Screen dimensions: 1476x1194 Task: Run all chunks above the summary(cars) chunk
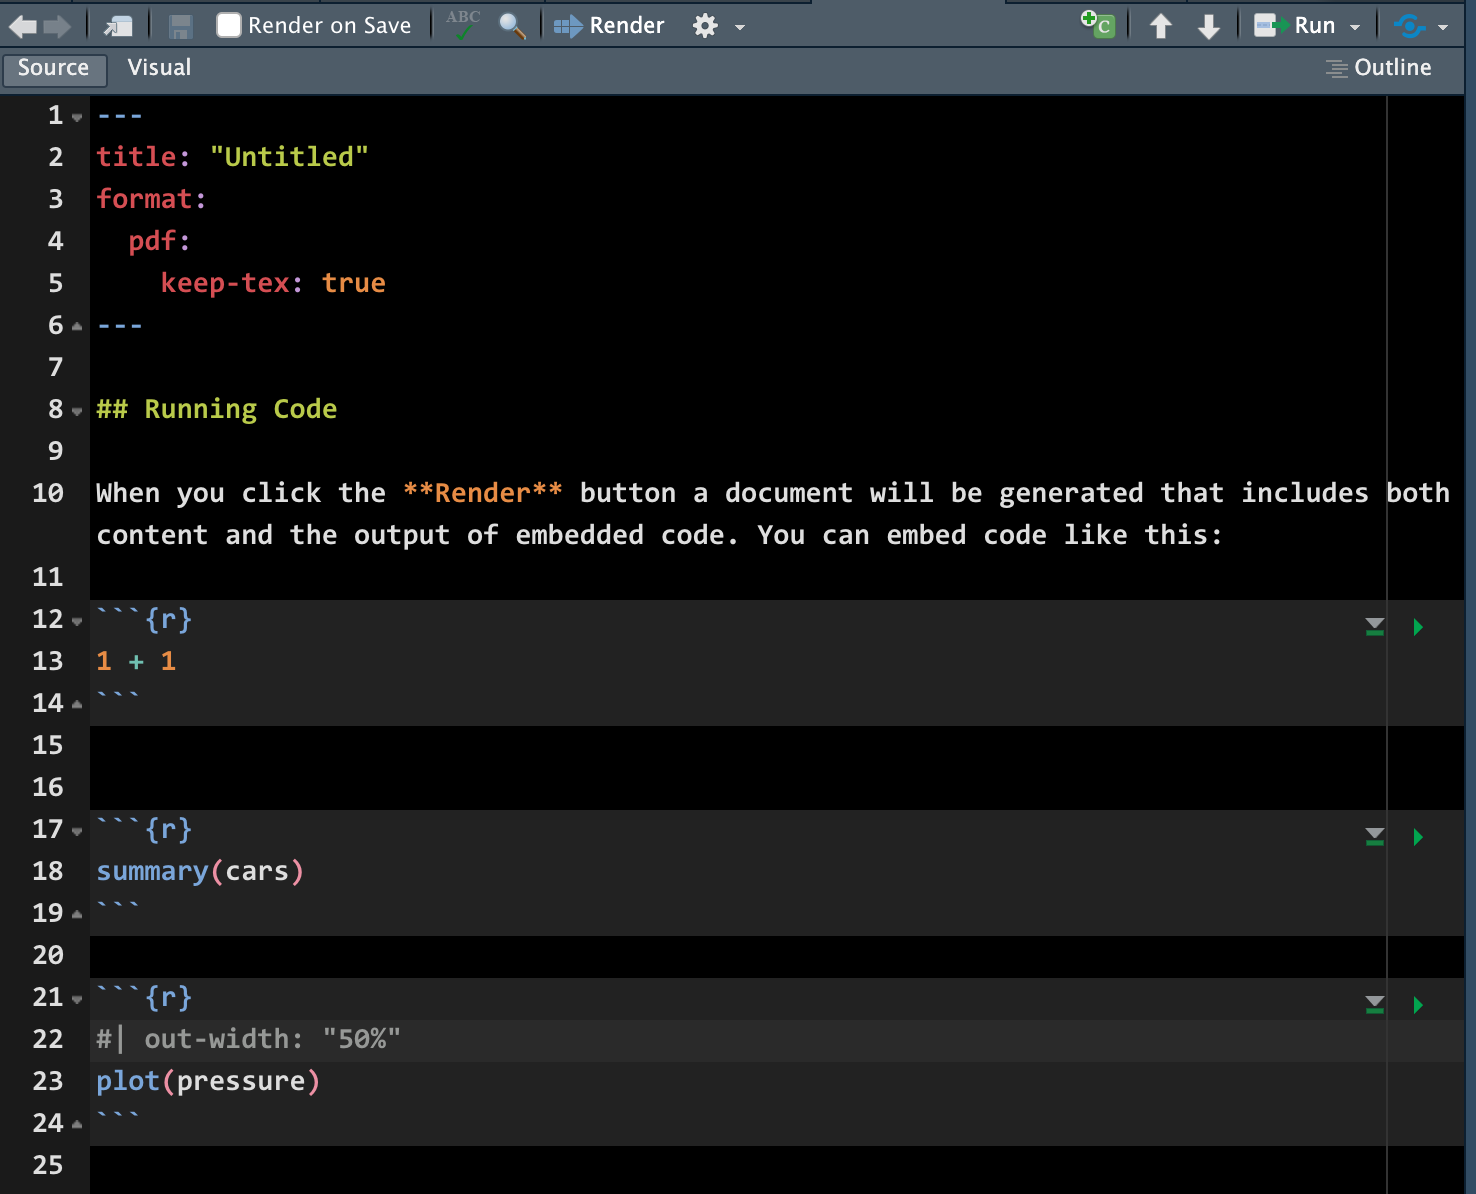1375,837
